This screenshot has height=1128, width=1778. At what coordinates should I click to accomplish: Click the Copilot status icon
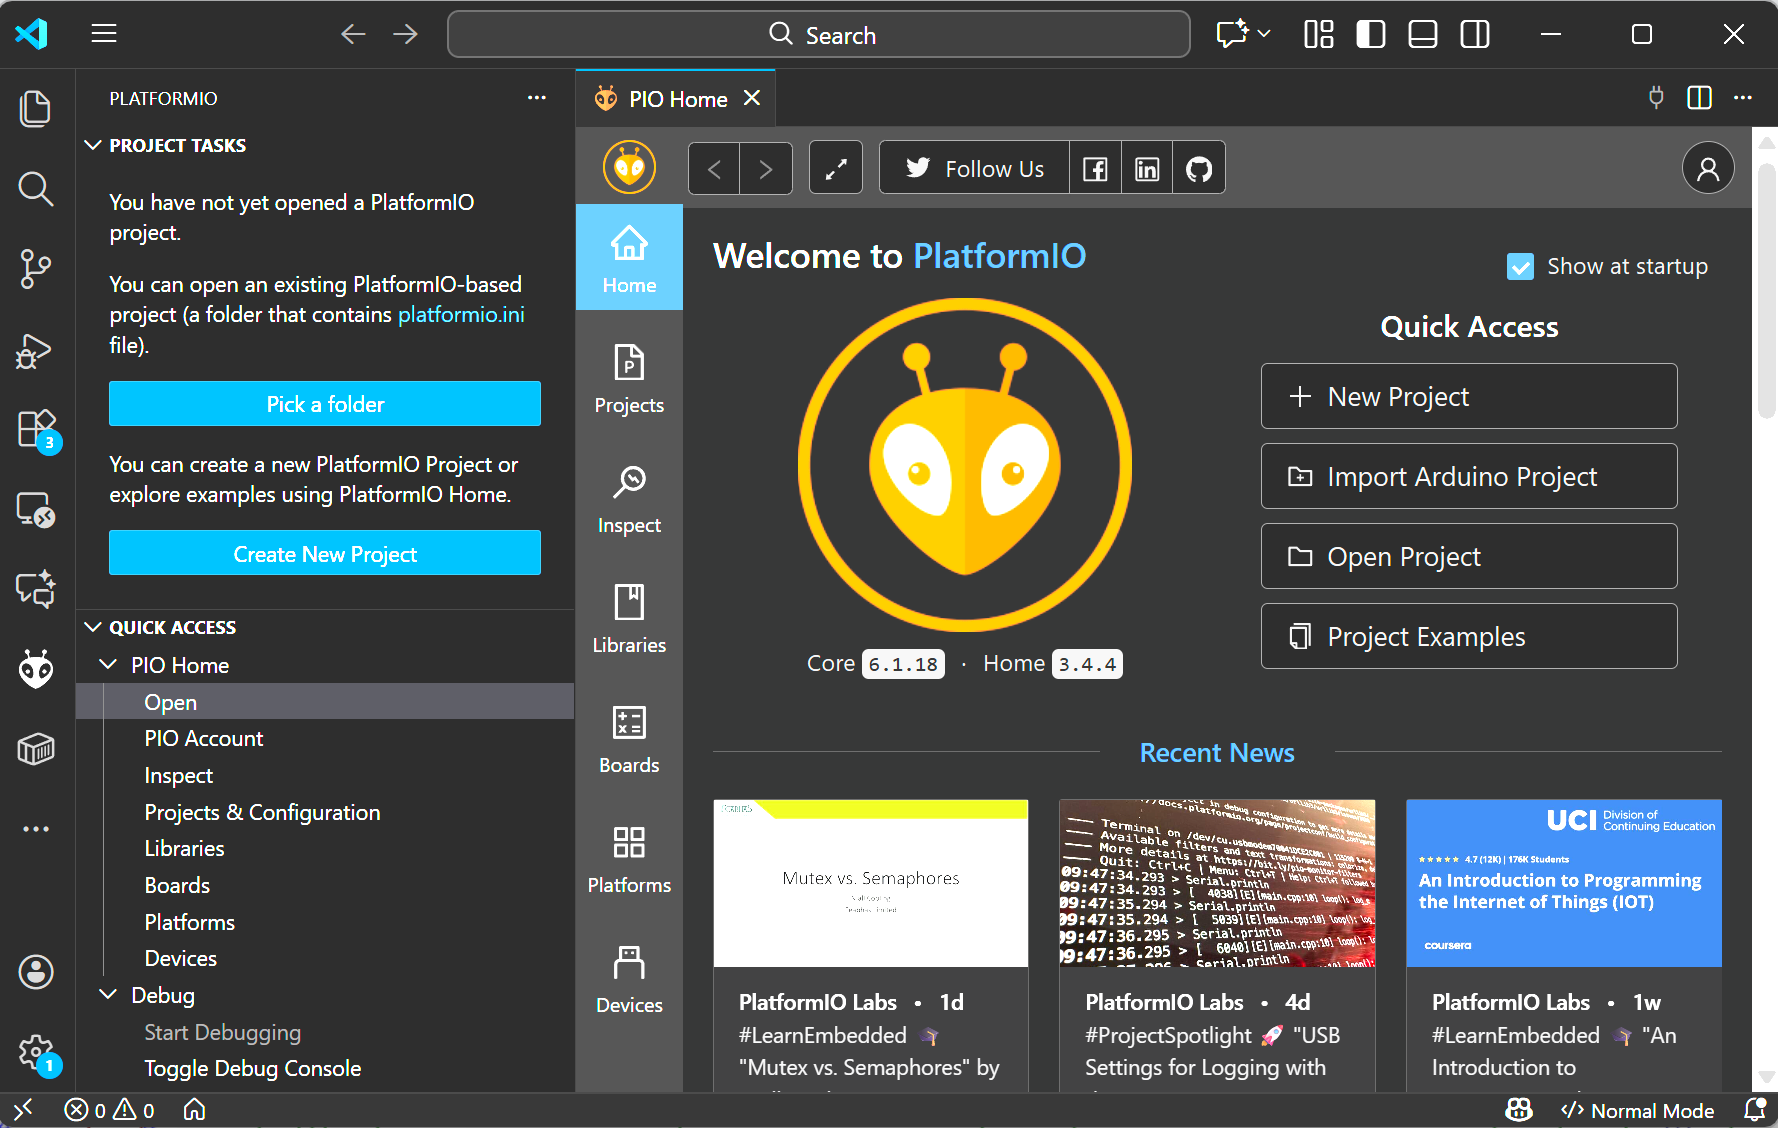tap(1519, 1110)
